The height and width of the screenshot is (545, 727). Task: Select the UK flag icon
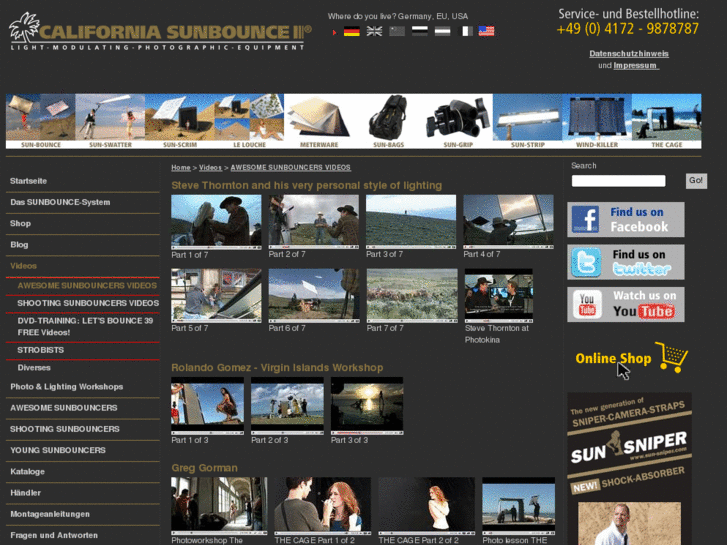point(374,32)
